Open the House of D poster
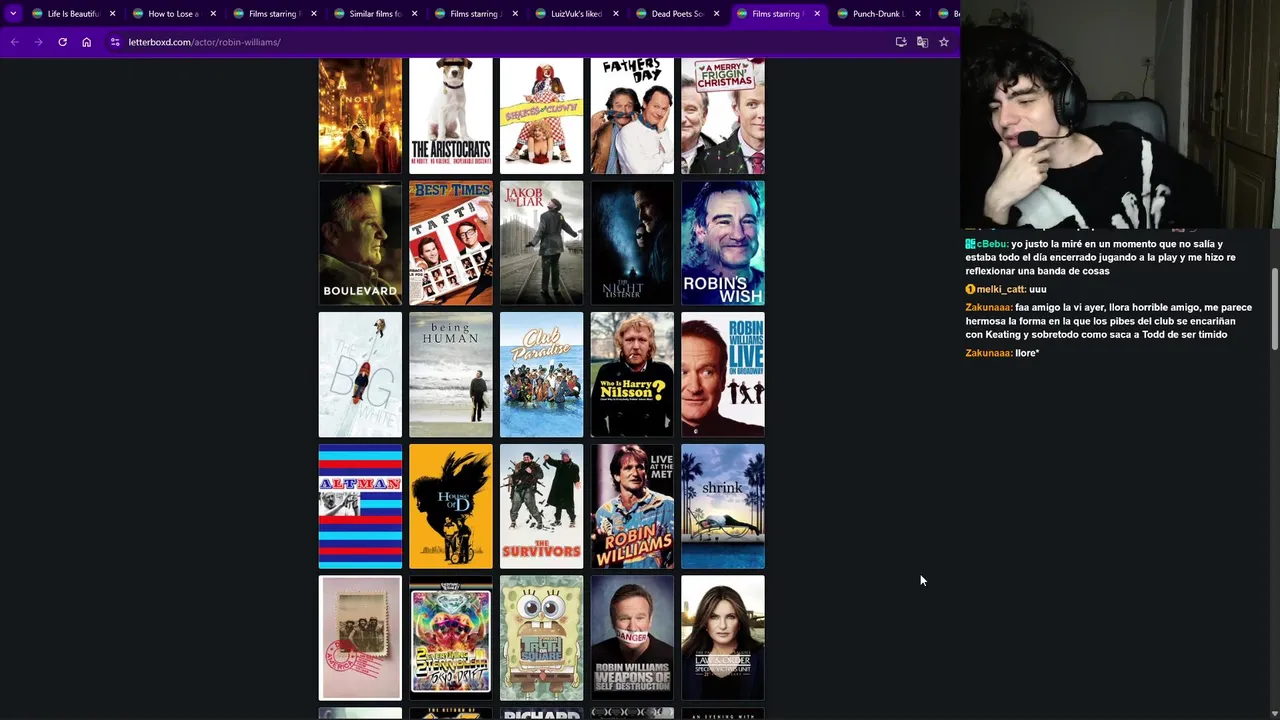The image size is (1280, 720). pos(451,506)
